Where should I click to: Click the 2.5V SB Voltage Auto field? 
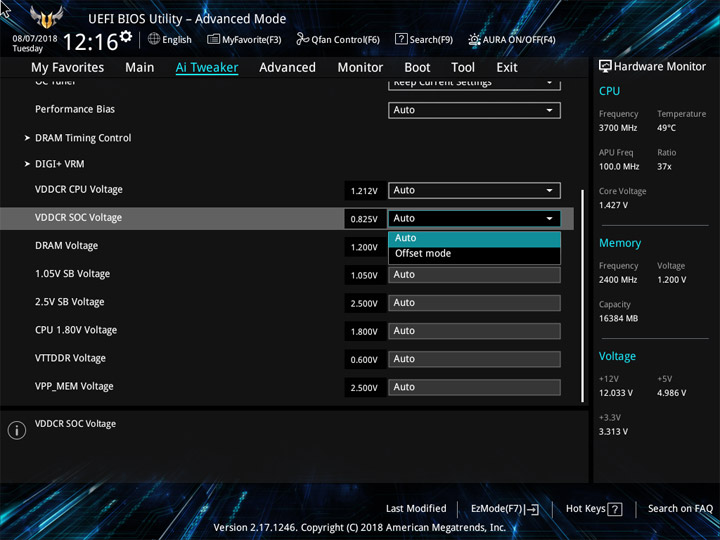coord(474,303)
